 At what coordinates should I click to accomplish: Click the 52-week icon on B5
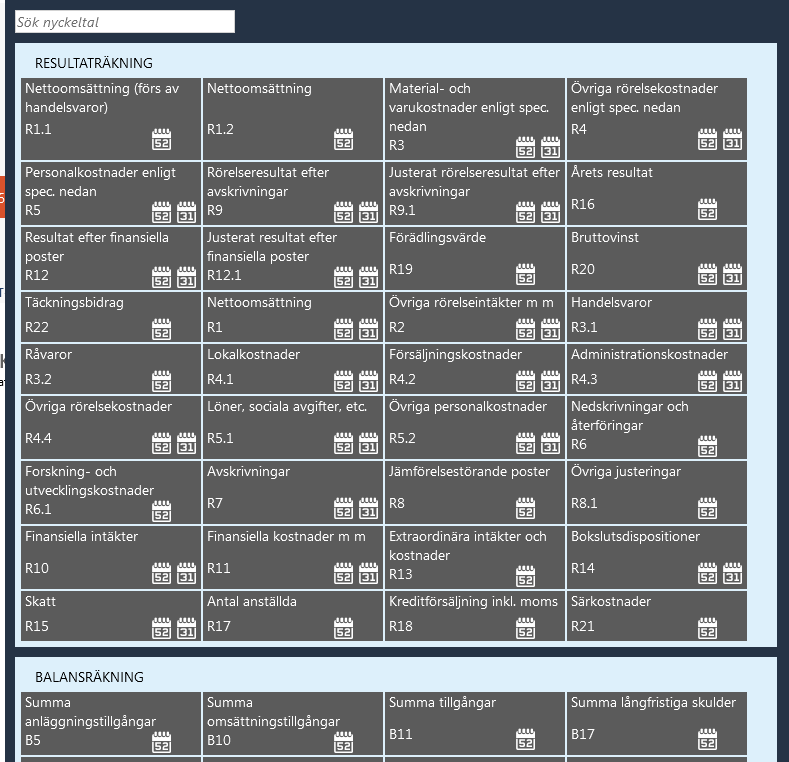(x=162, y=742)
